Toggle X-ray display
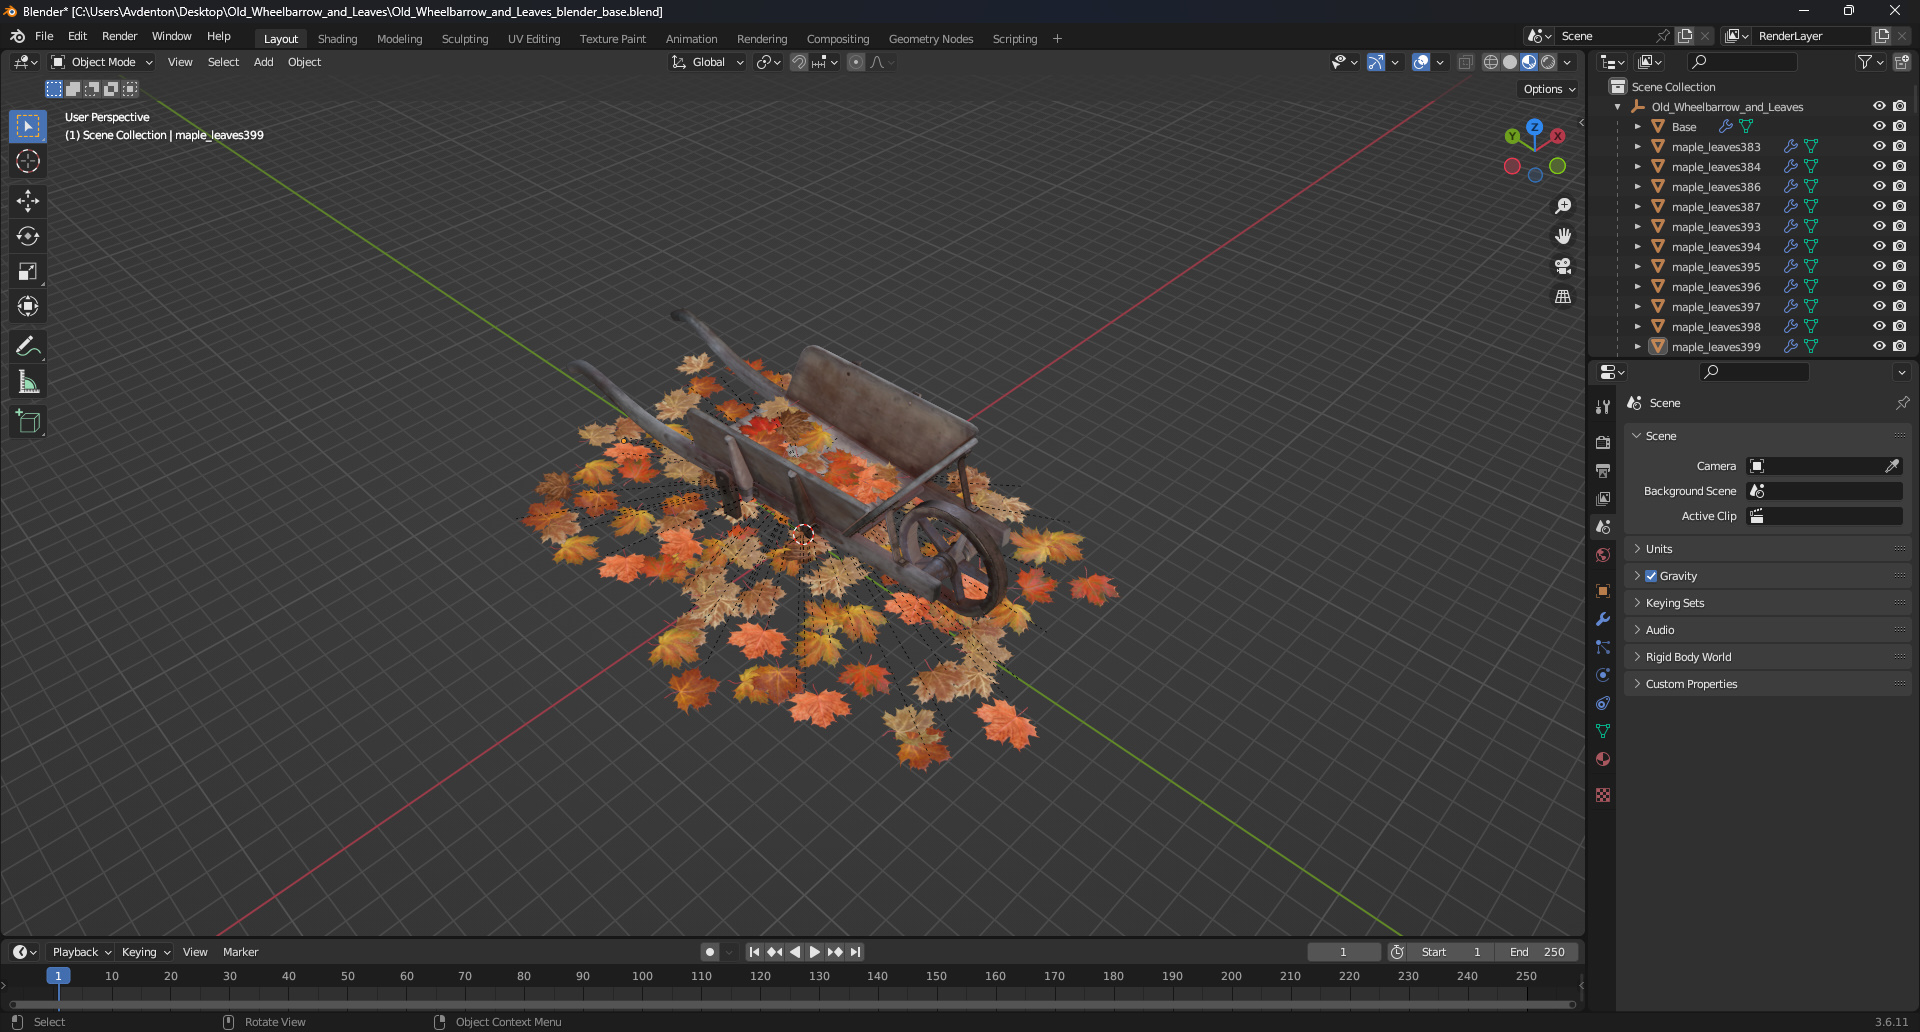 tap(1465, 62)
